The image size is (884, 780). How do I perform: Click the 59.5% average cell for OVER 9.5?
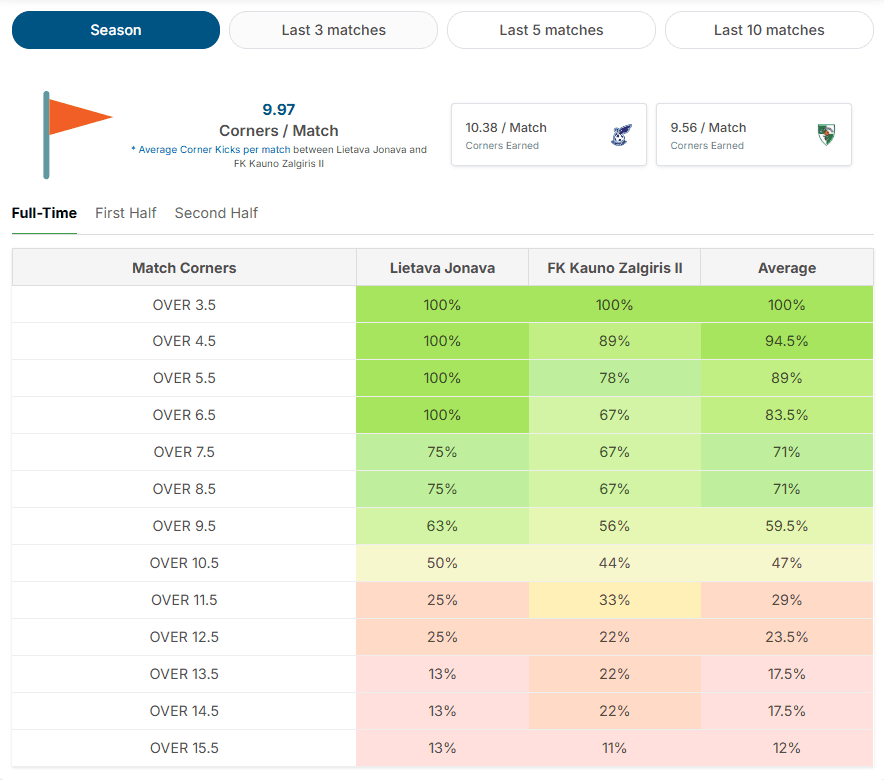[787, 526]
